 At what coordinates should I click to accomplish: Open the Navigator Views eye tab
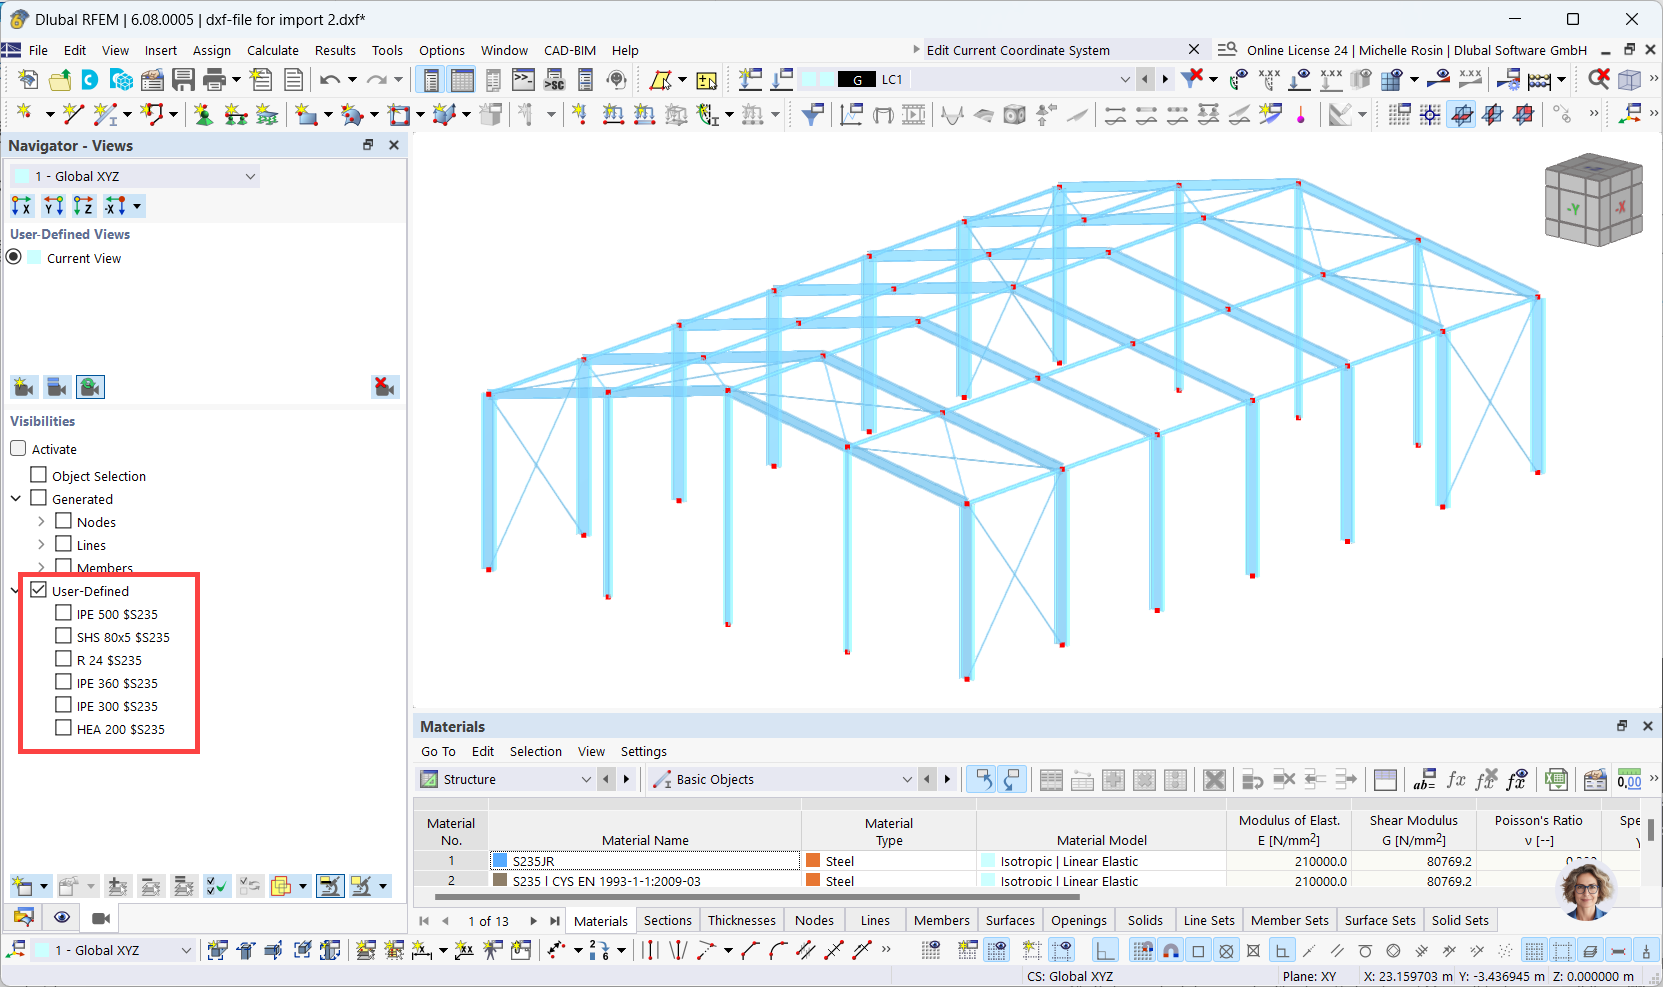(62, 917)
